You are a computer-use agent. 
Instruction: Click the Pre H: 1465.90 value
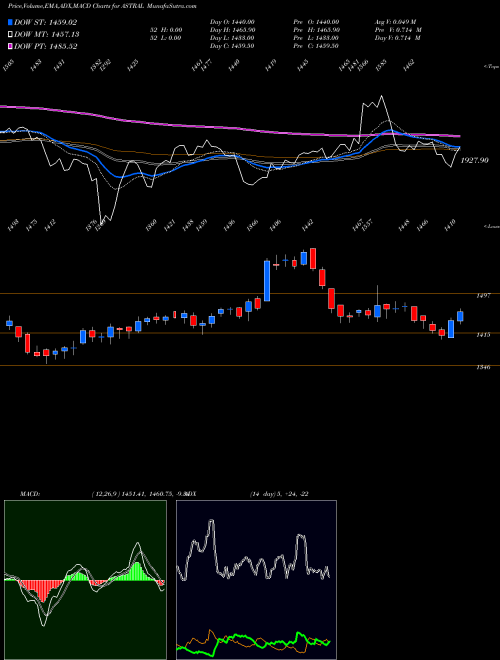[316, 30]
